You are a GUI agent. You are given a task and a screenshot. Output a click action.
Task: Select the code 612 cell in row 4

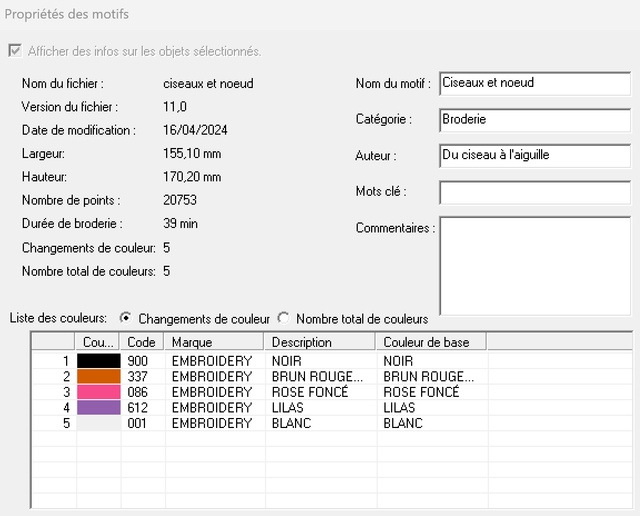(x=138, y=408)
